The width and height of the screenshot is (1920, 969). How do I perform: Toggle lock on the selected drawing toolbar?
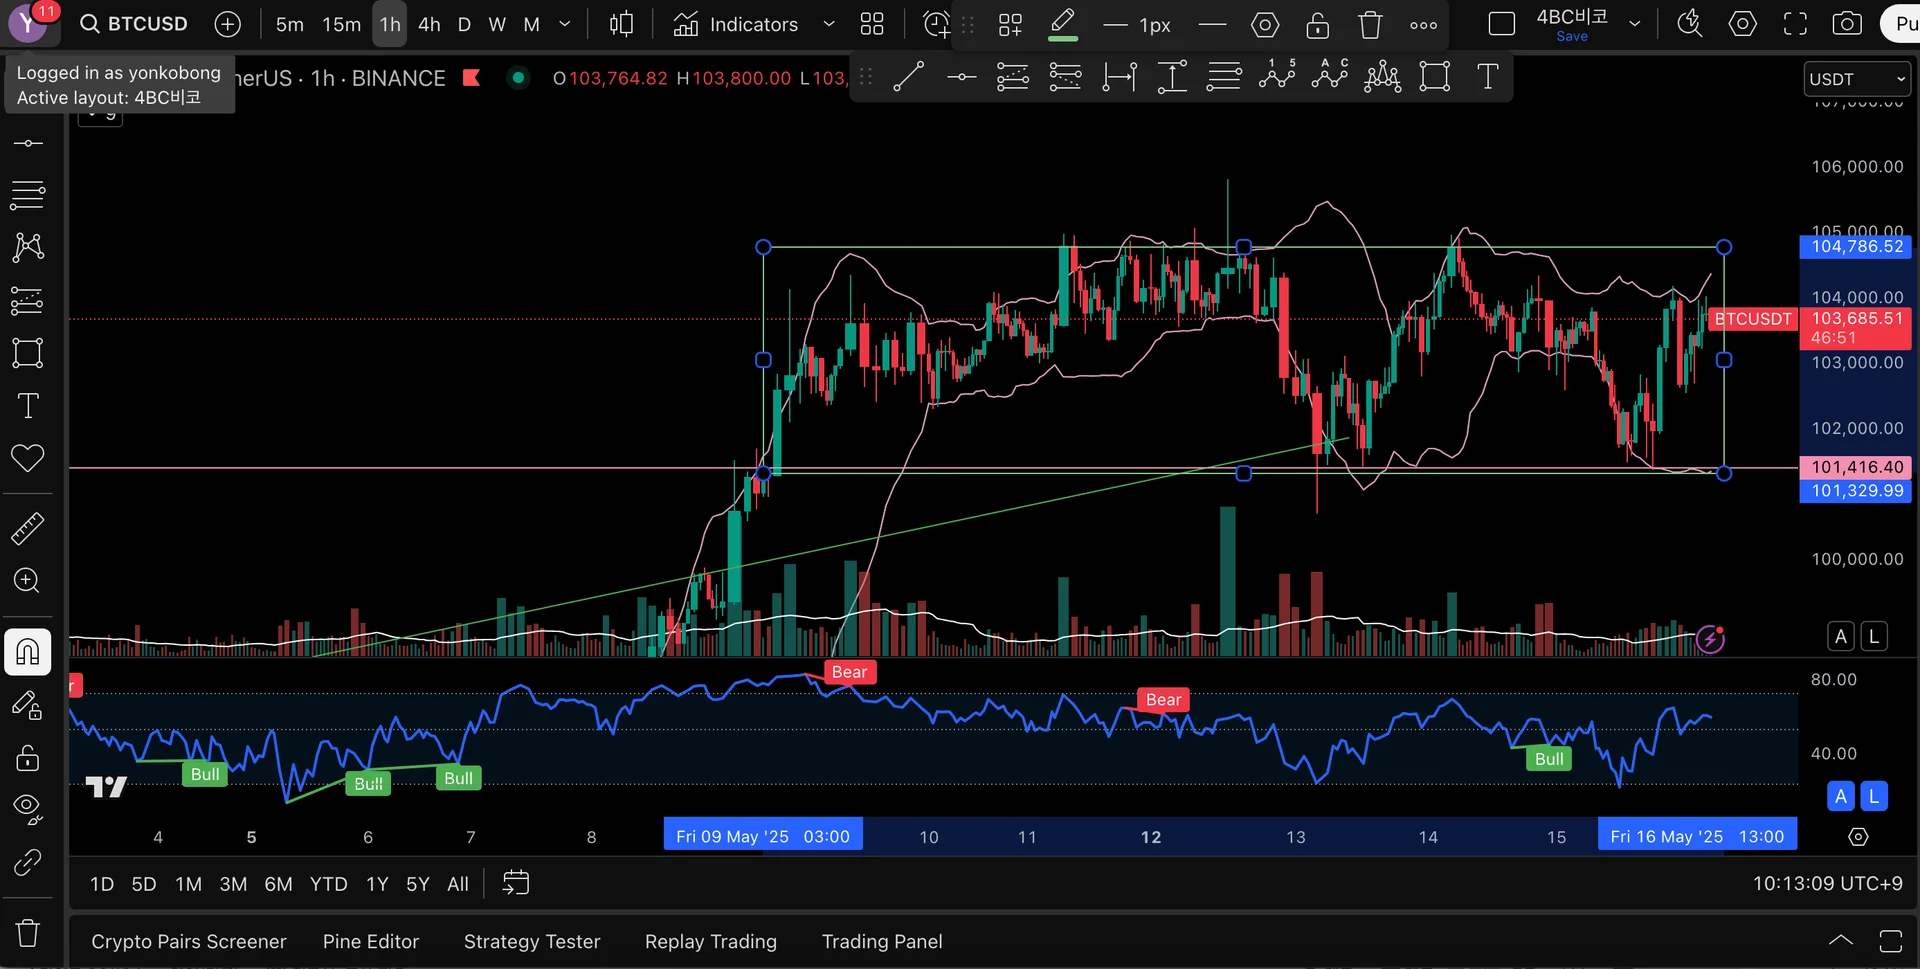click(x=1318, y=25)
